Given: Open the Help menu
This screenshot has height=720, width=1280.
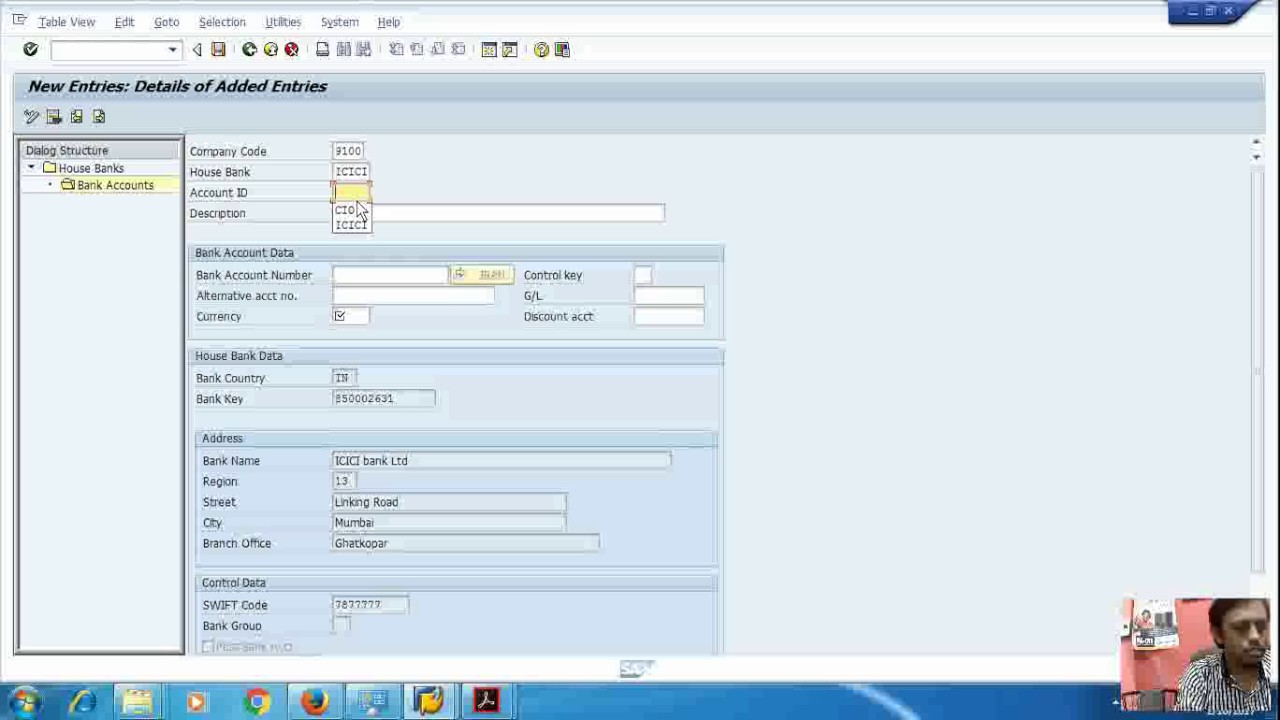Looking at the screenshot, I should (x=389, y=22).
